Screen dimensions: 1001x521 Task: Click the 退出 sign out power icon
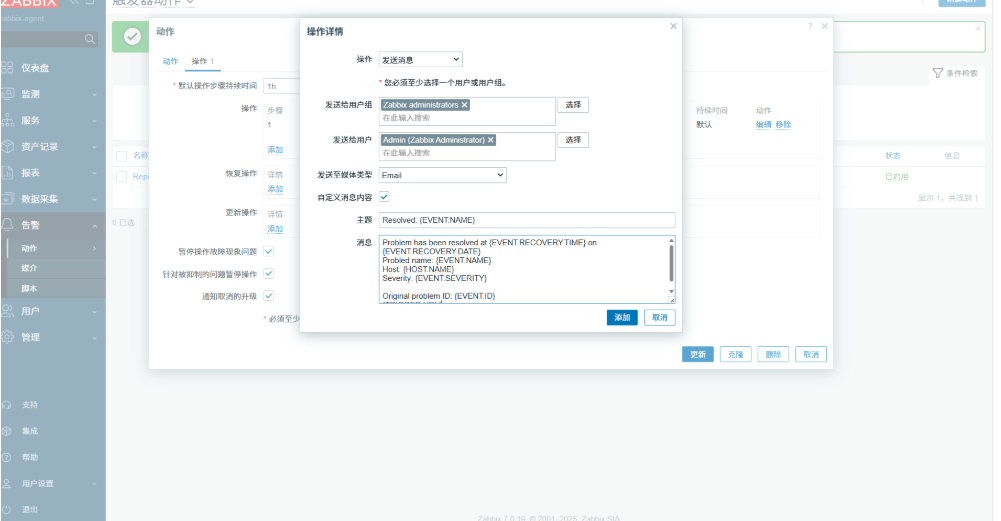coord(7,510)
